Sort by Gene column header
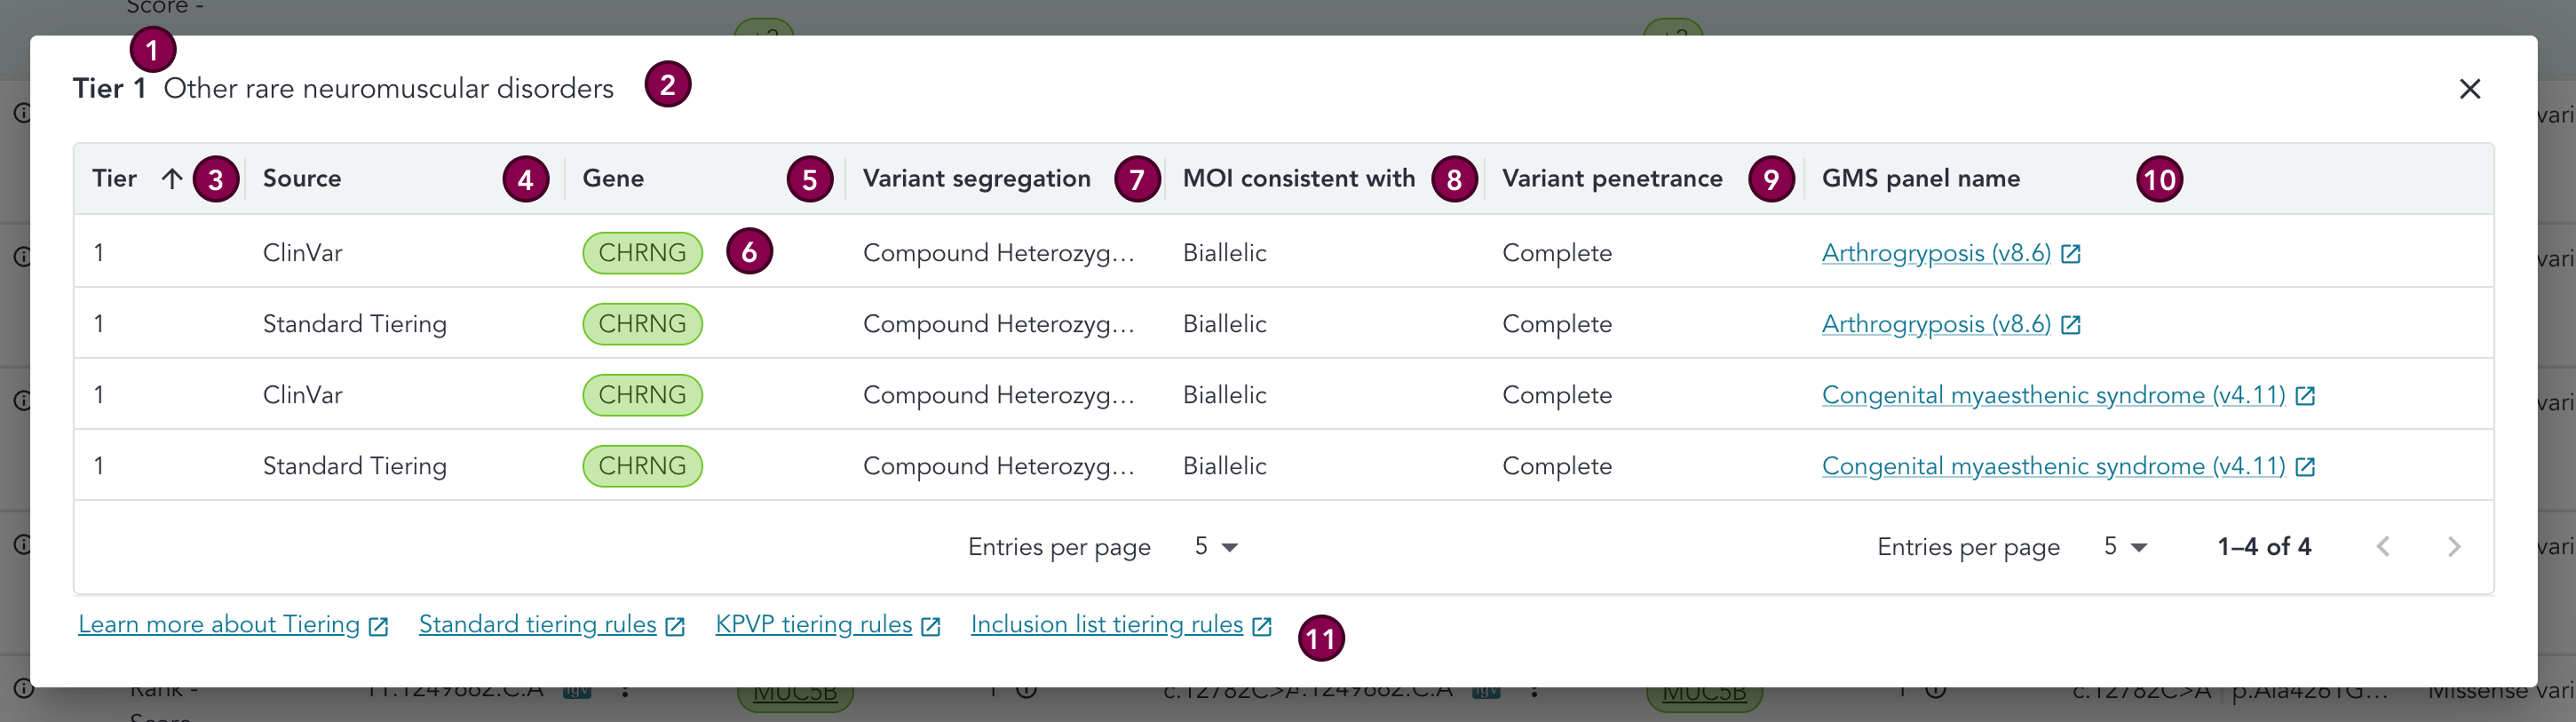 [x=613, y=179]
